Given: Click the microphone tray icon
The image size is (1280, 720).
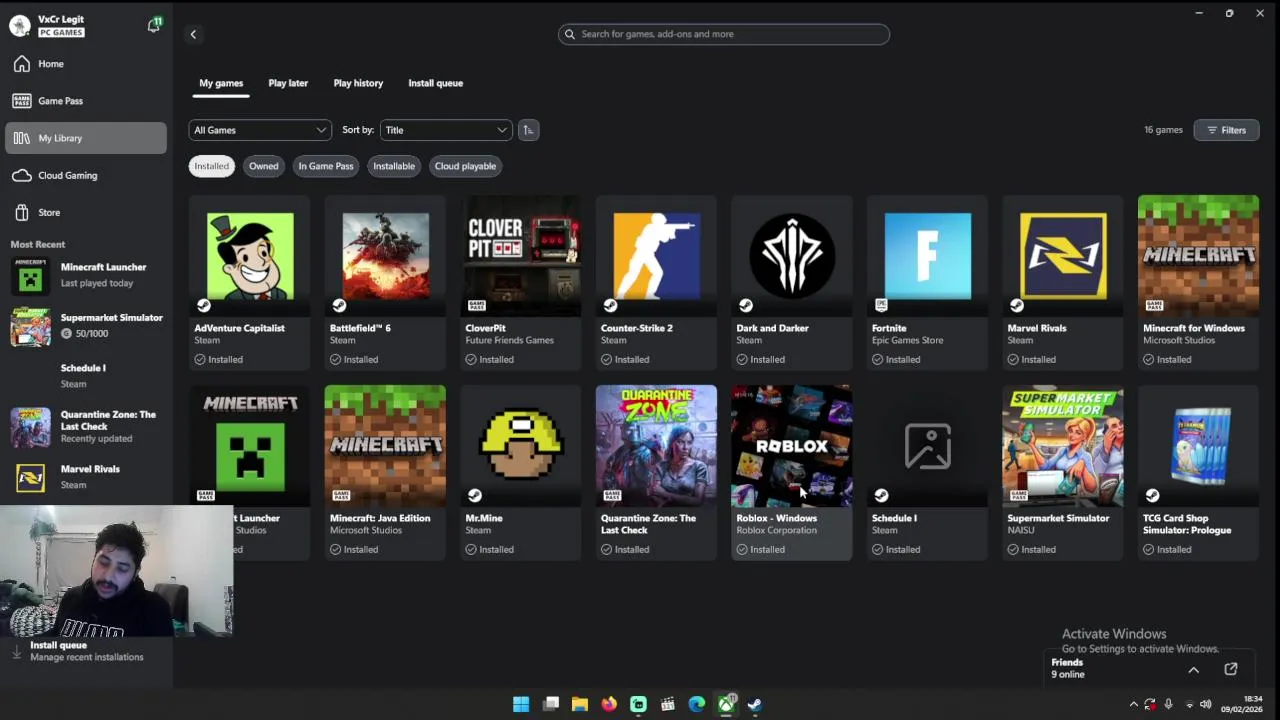Looking at the screenshot, I should [x=1168, y=705].
